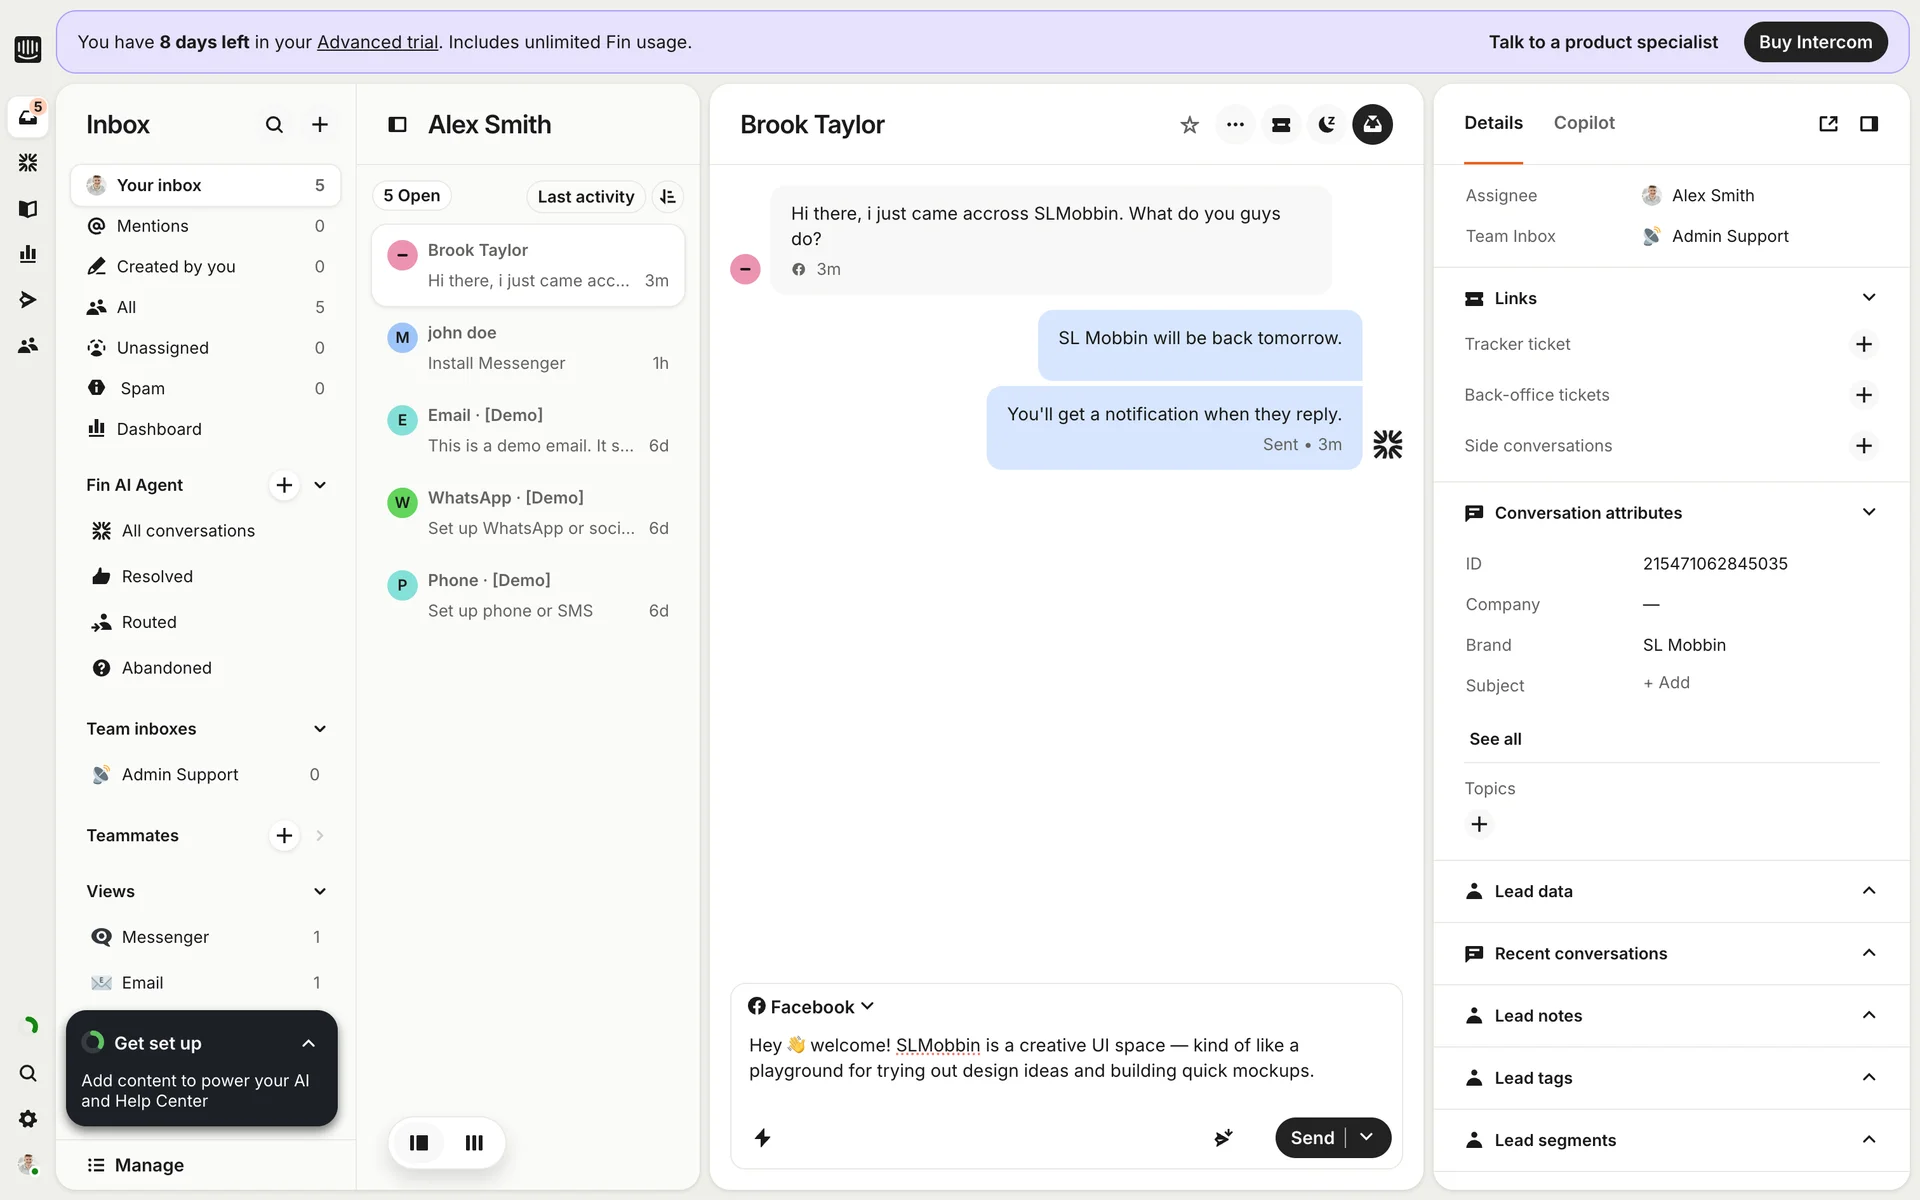Open the three-dots more actions menu
The height and width of the screenshot is (1200, 1920).
tap(1235, 125)
